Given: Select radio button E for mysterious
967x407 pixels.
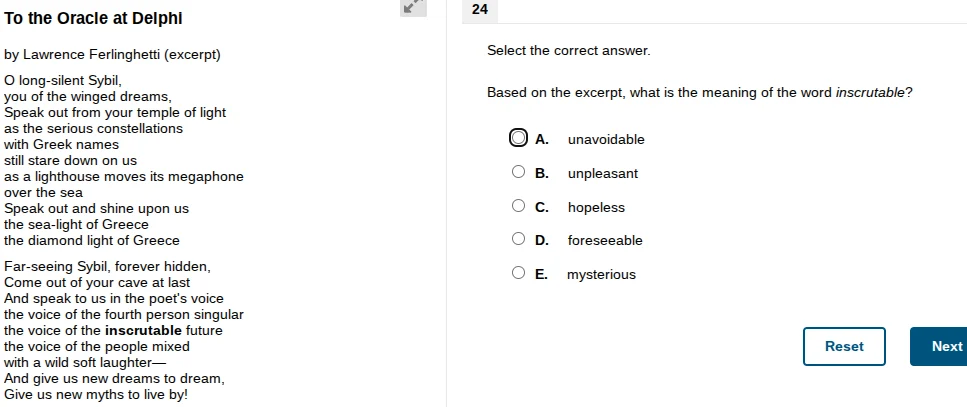Looking at the screenshot, I should point(518,273).
